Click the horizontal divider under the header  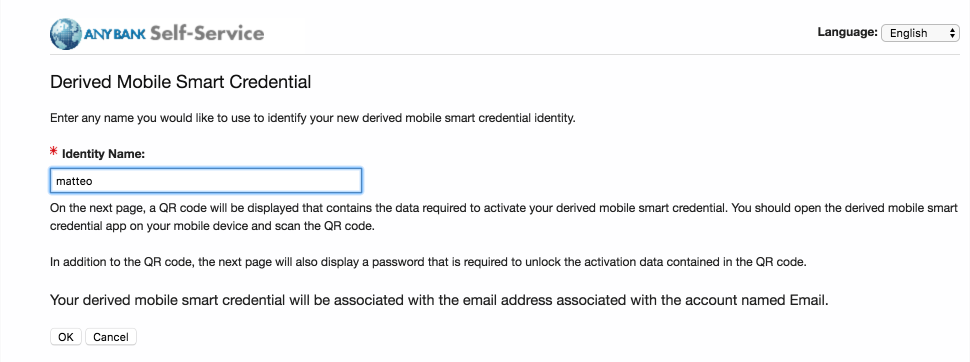click(x=504, y=54)
